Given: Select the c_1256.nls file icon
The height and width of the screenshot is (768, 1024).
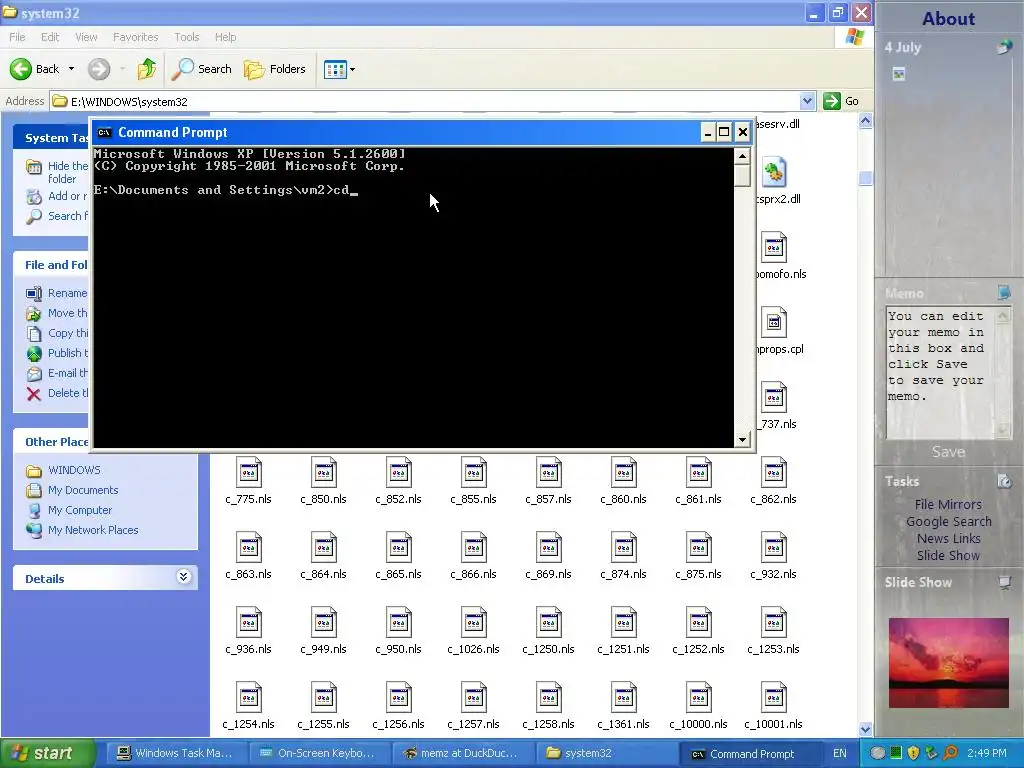Looking at the screenshot, I should point(399,697).
